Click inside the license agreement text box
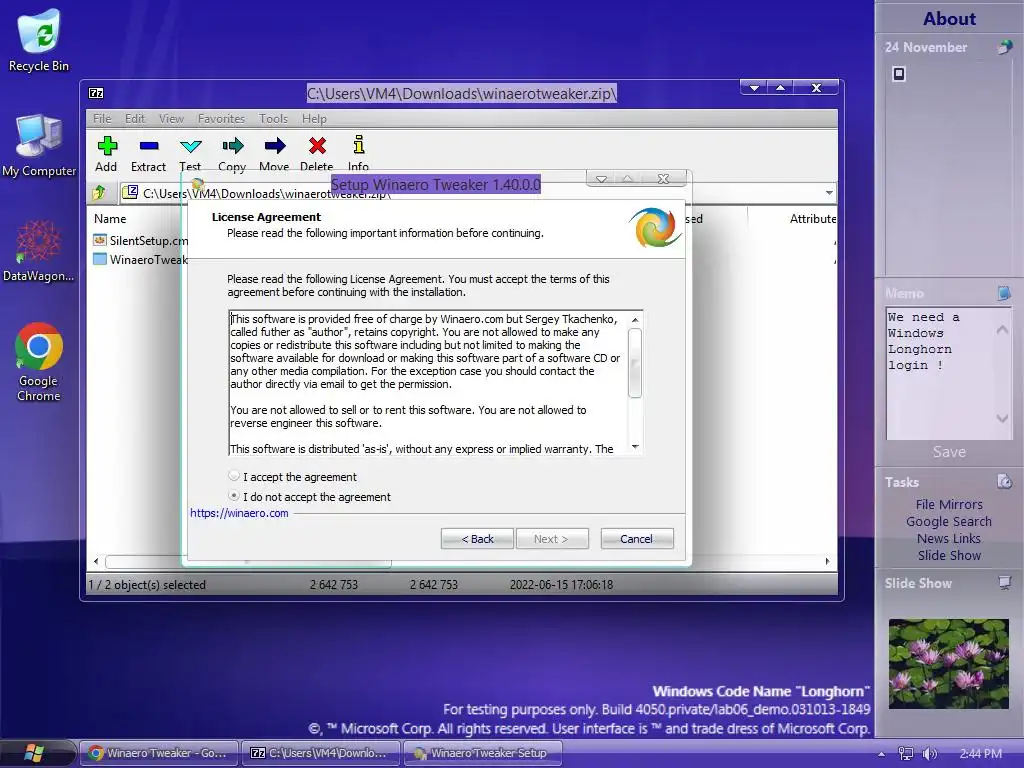The width and height of the screenshot is (1024, 768). tap(428, 383)
